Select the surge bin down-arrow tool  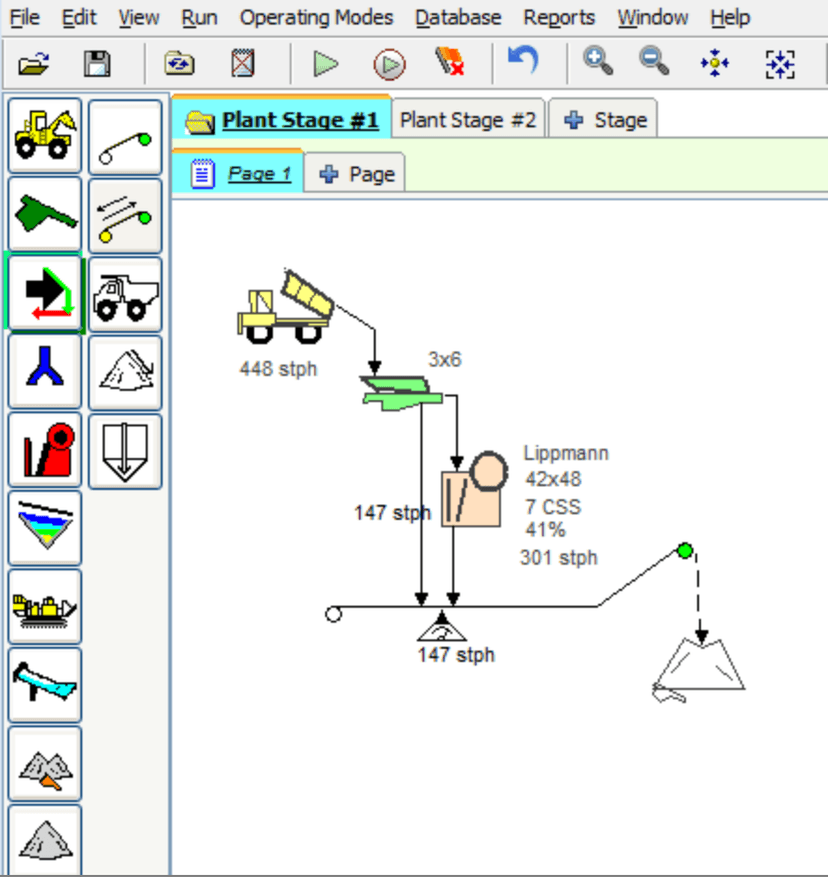click(125, 449)
